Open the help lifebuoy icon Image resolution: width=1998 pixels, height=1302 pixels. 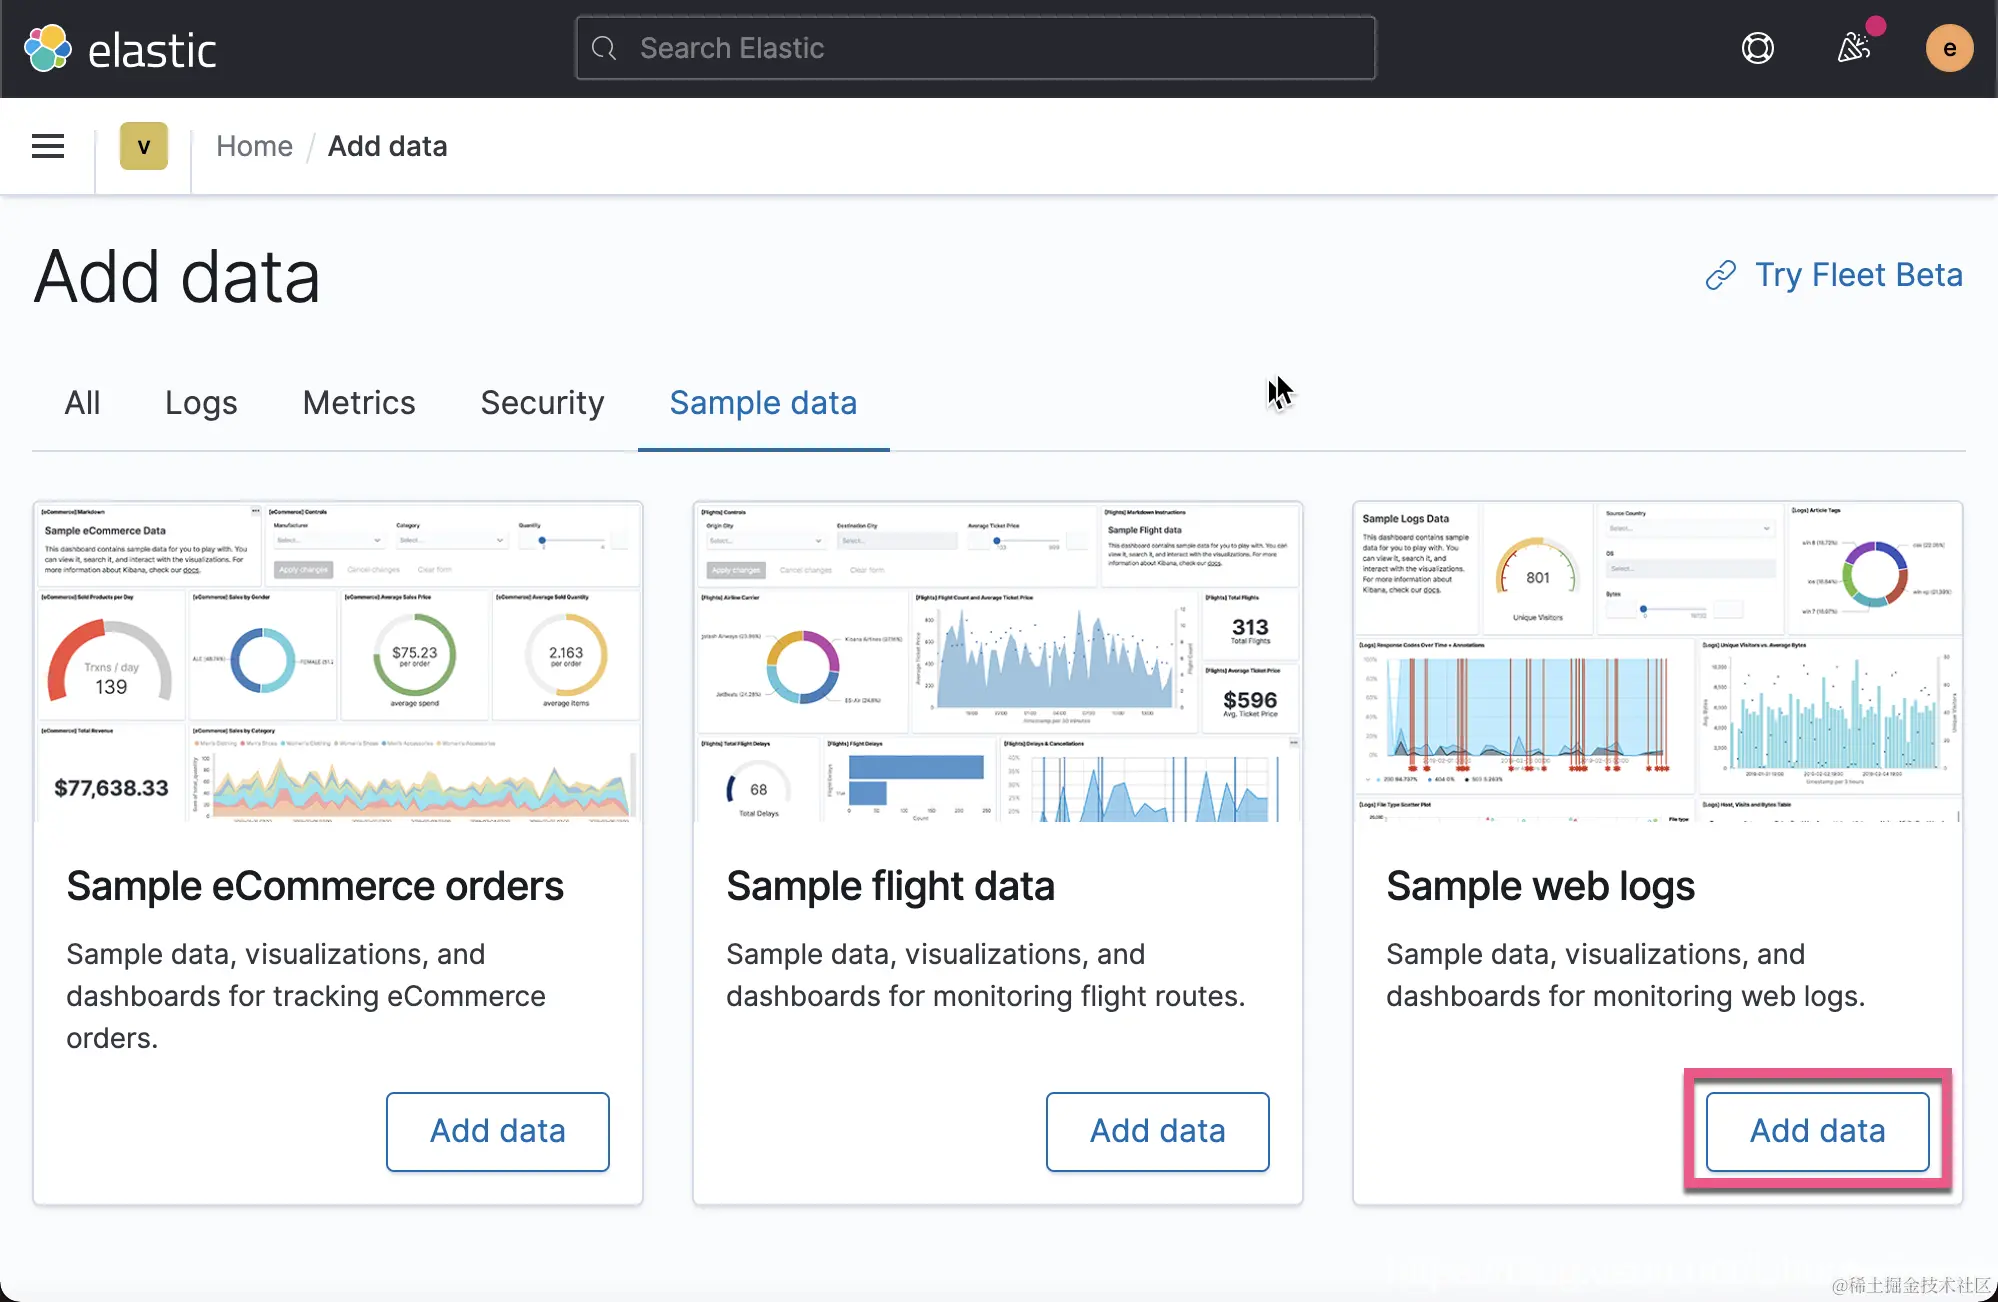(x=1757, y=48)
